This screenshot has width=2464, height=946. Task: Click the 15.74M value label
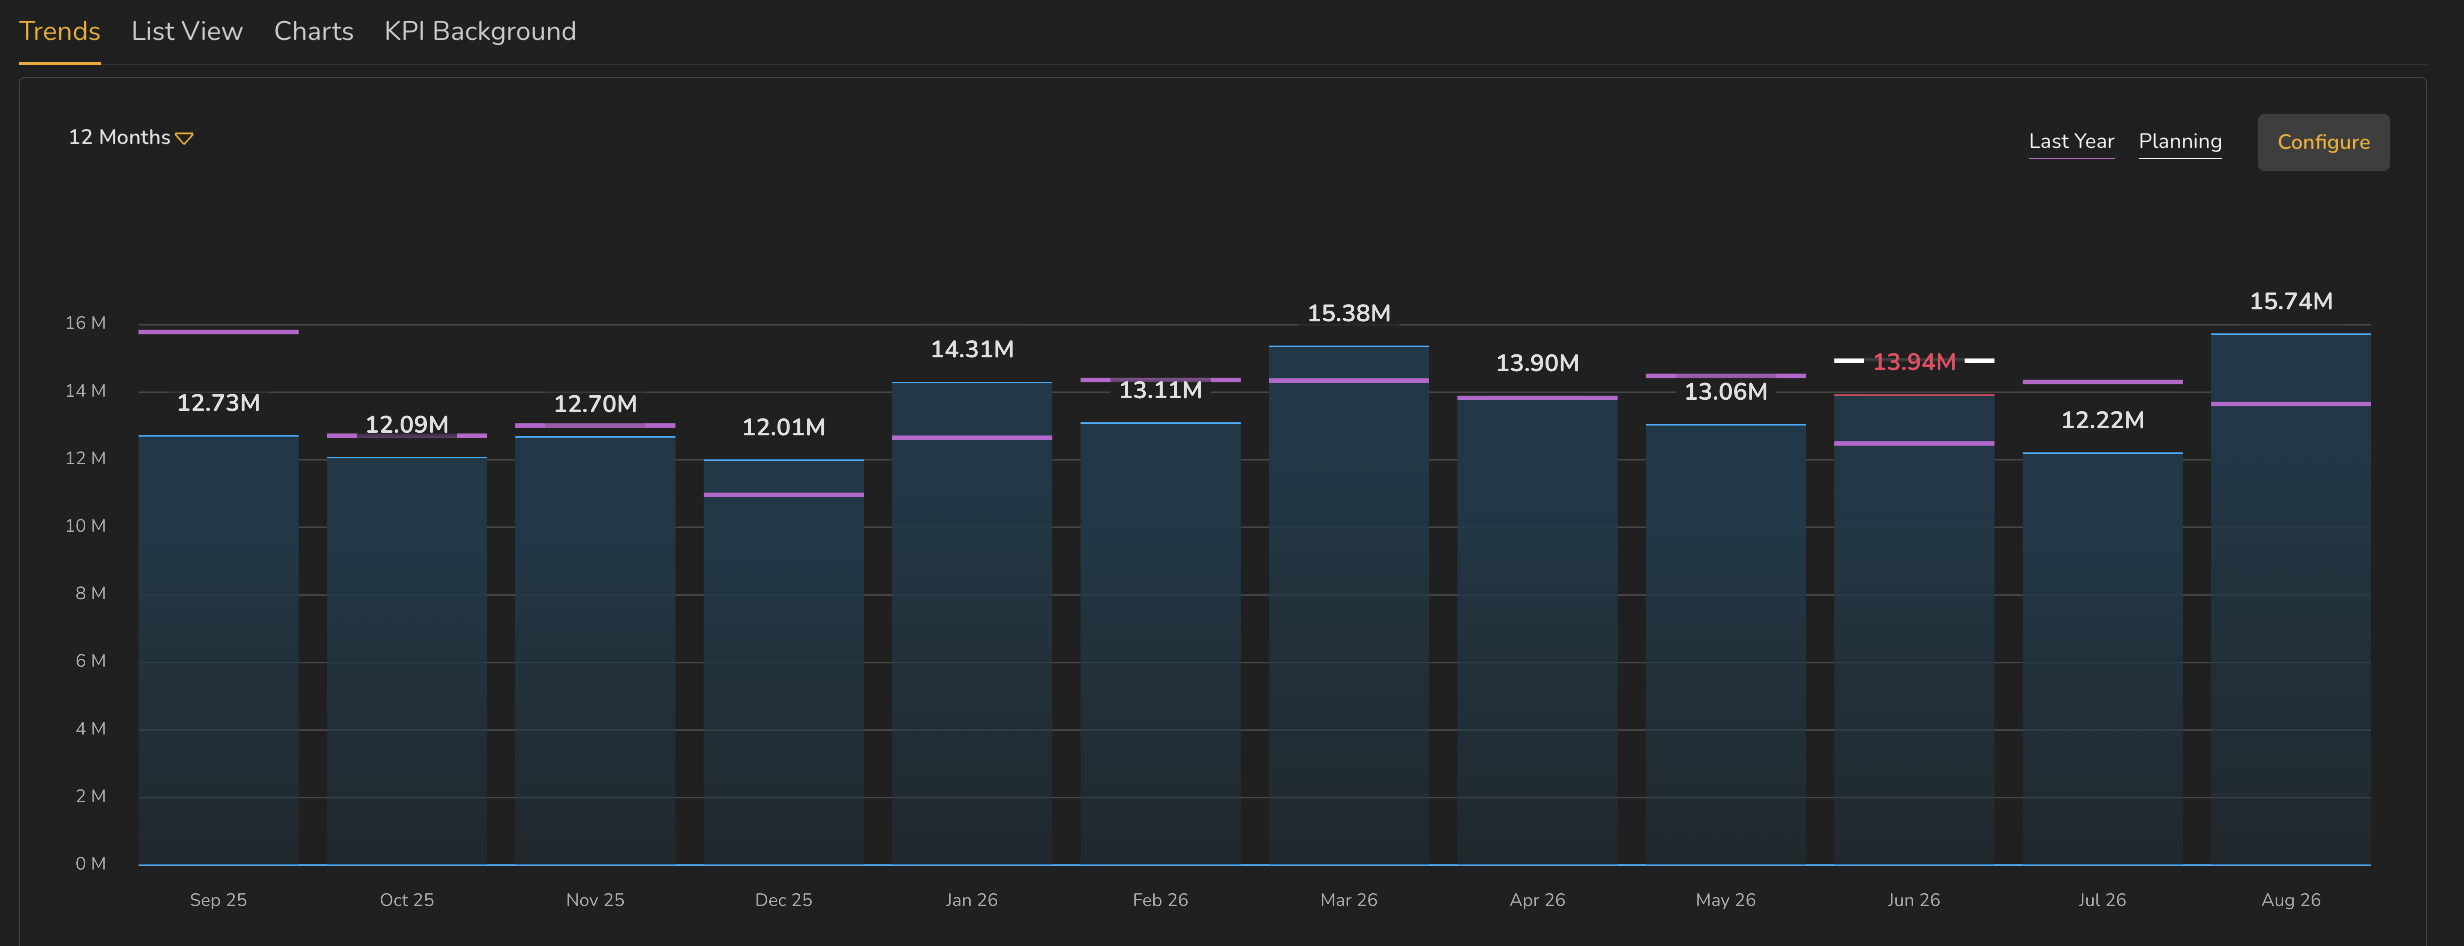[x=2291, y=301]
